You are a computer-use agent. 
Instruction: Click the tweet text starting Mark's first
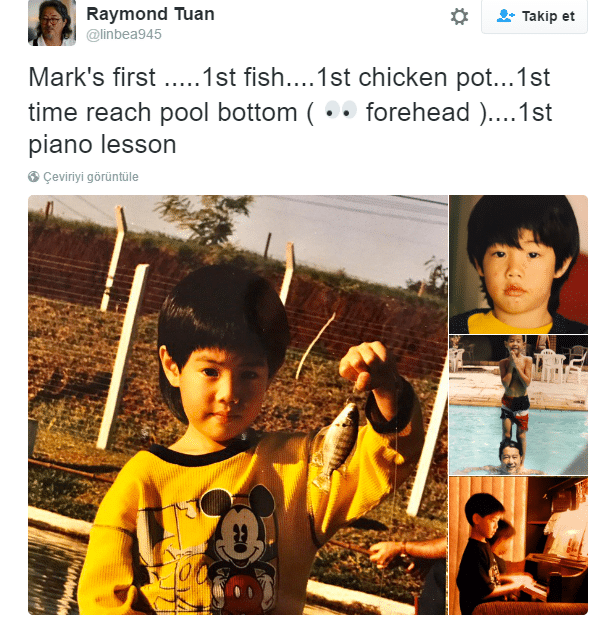(x=290, y=110)
